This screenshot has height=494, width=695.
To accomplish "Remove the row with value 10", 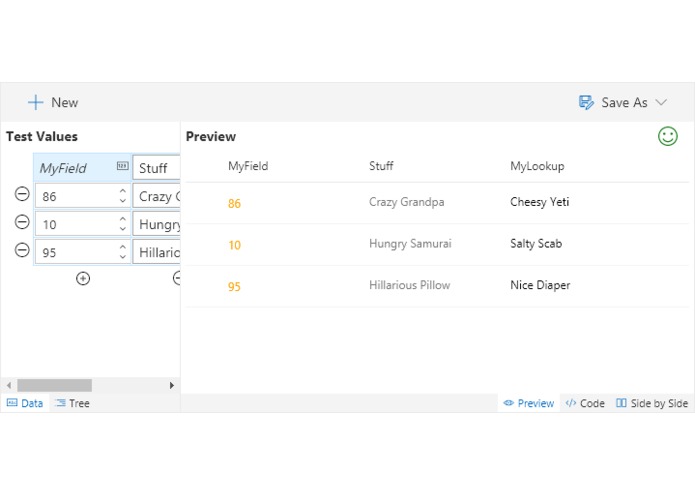I will [x=22, y=222].
